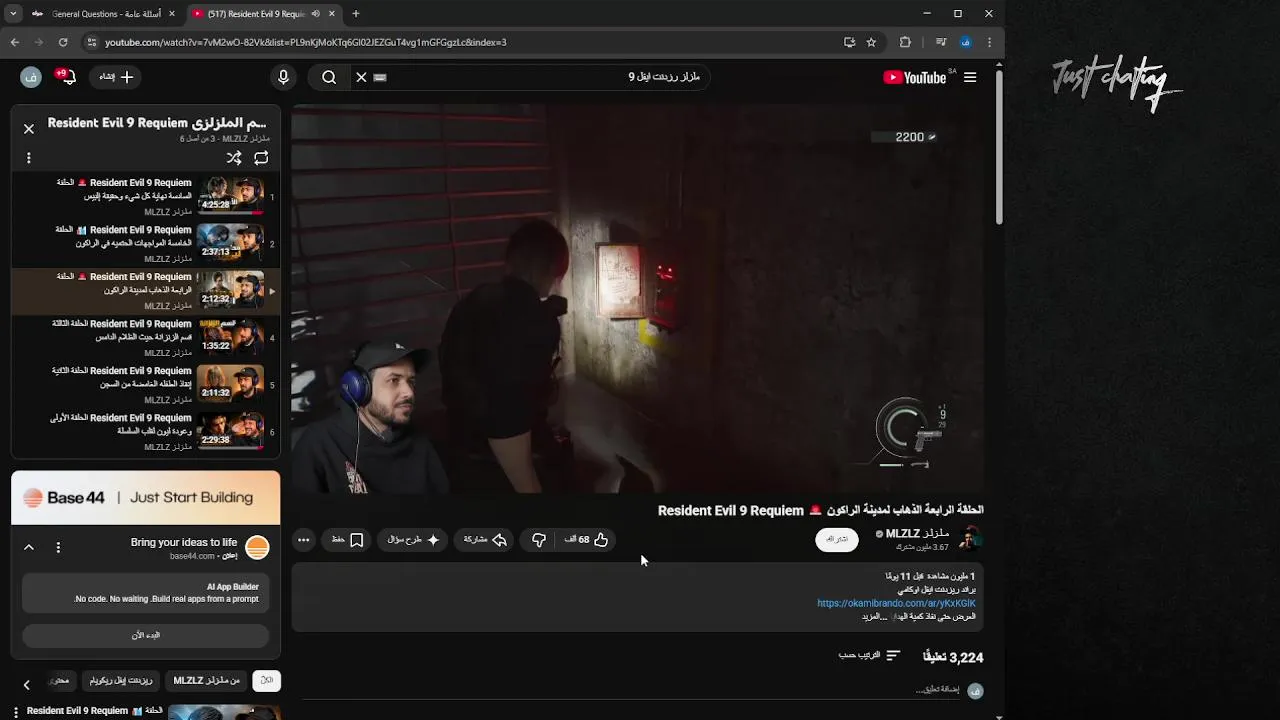Open base44.com advertiser logo
Screen dimensions: 1280x720
(257, 547)
